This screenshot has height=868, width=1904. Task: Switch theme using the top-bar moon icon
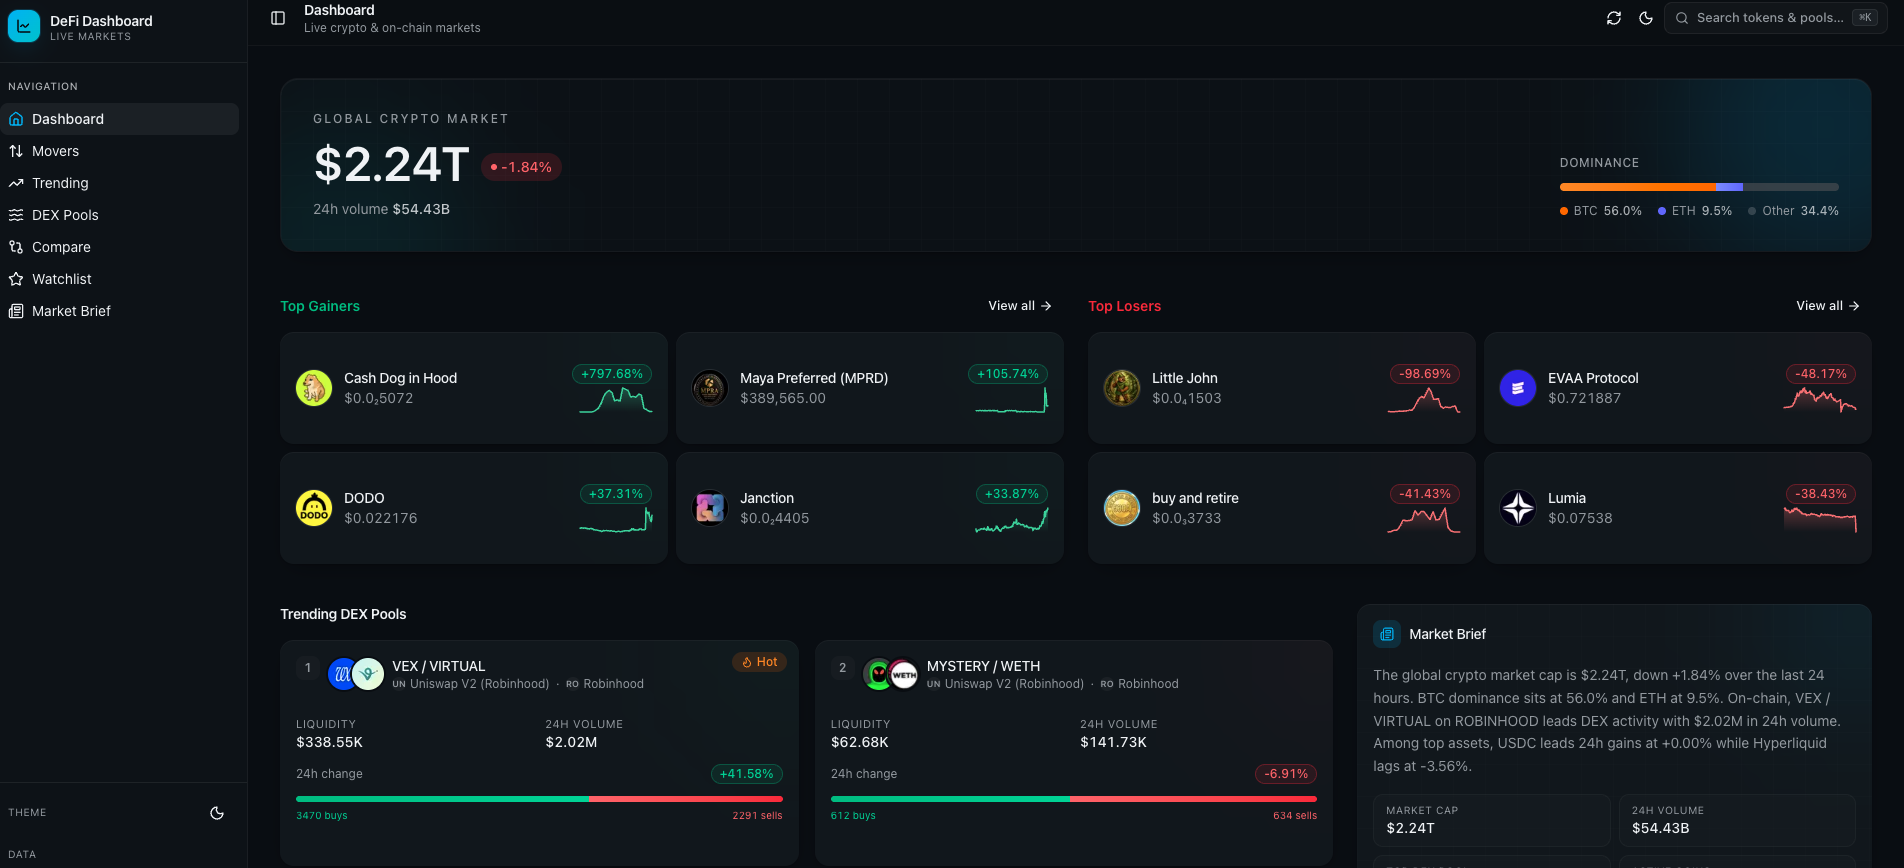pos(1646,18)
